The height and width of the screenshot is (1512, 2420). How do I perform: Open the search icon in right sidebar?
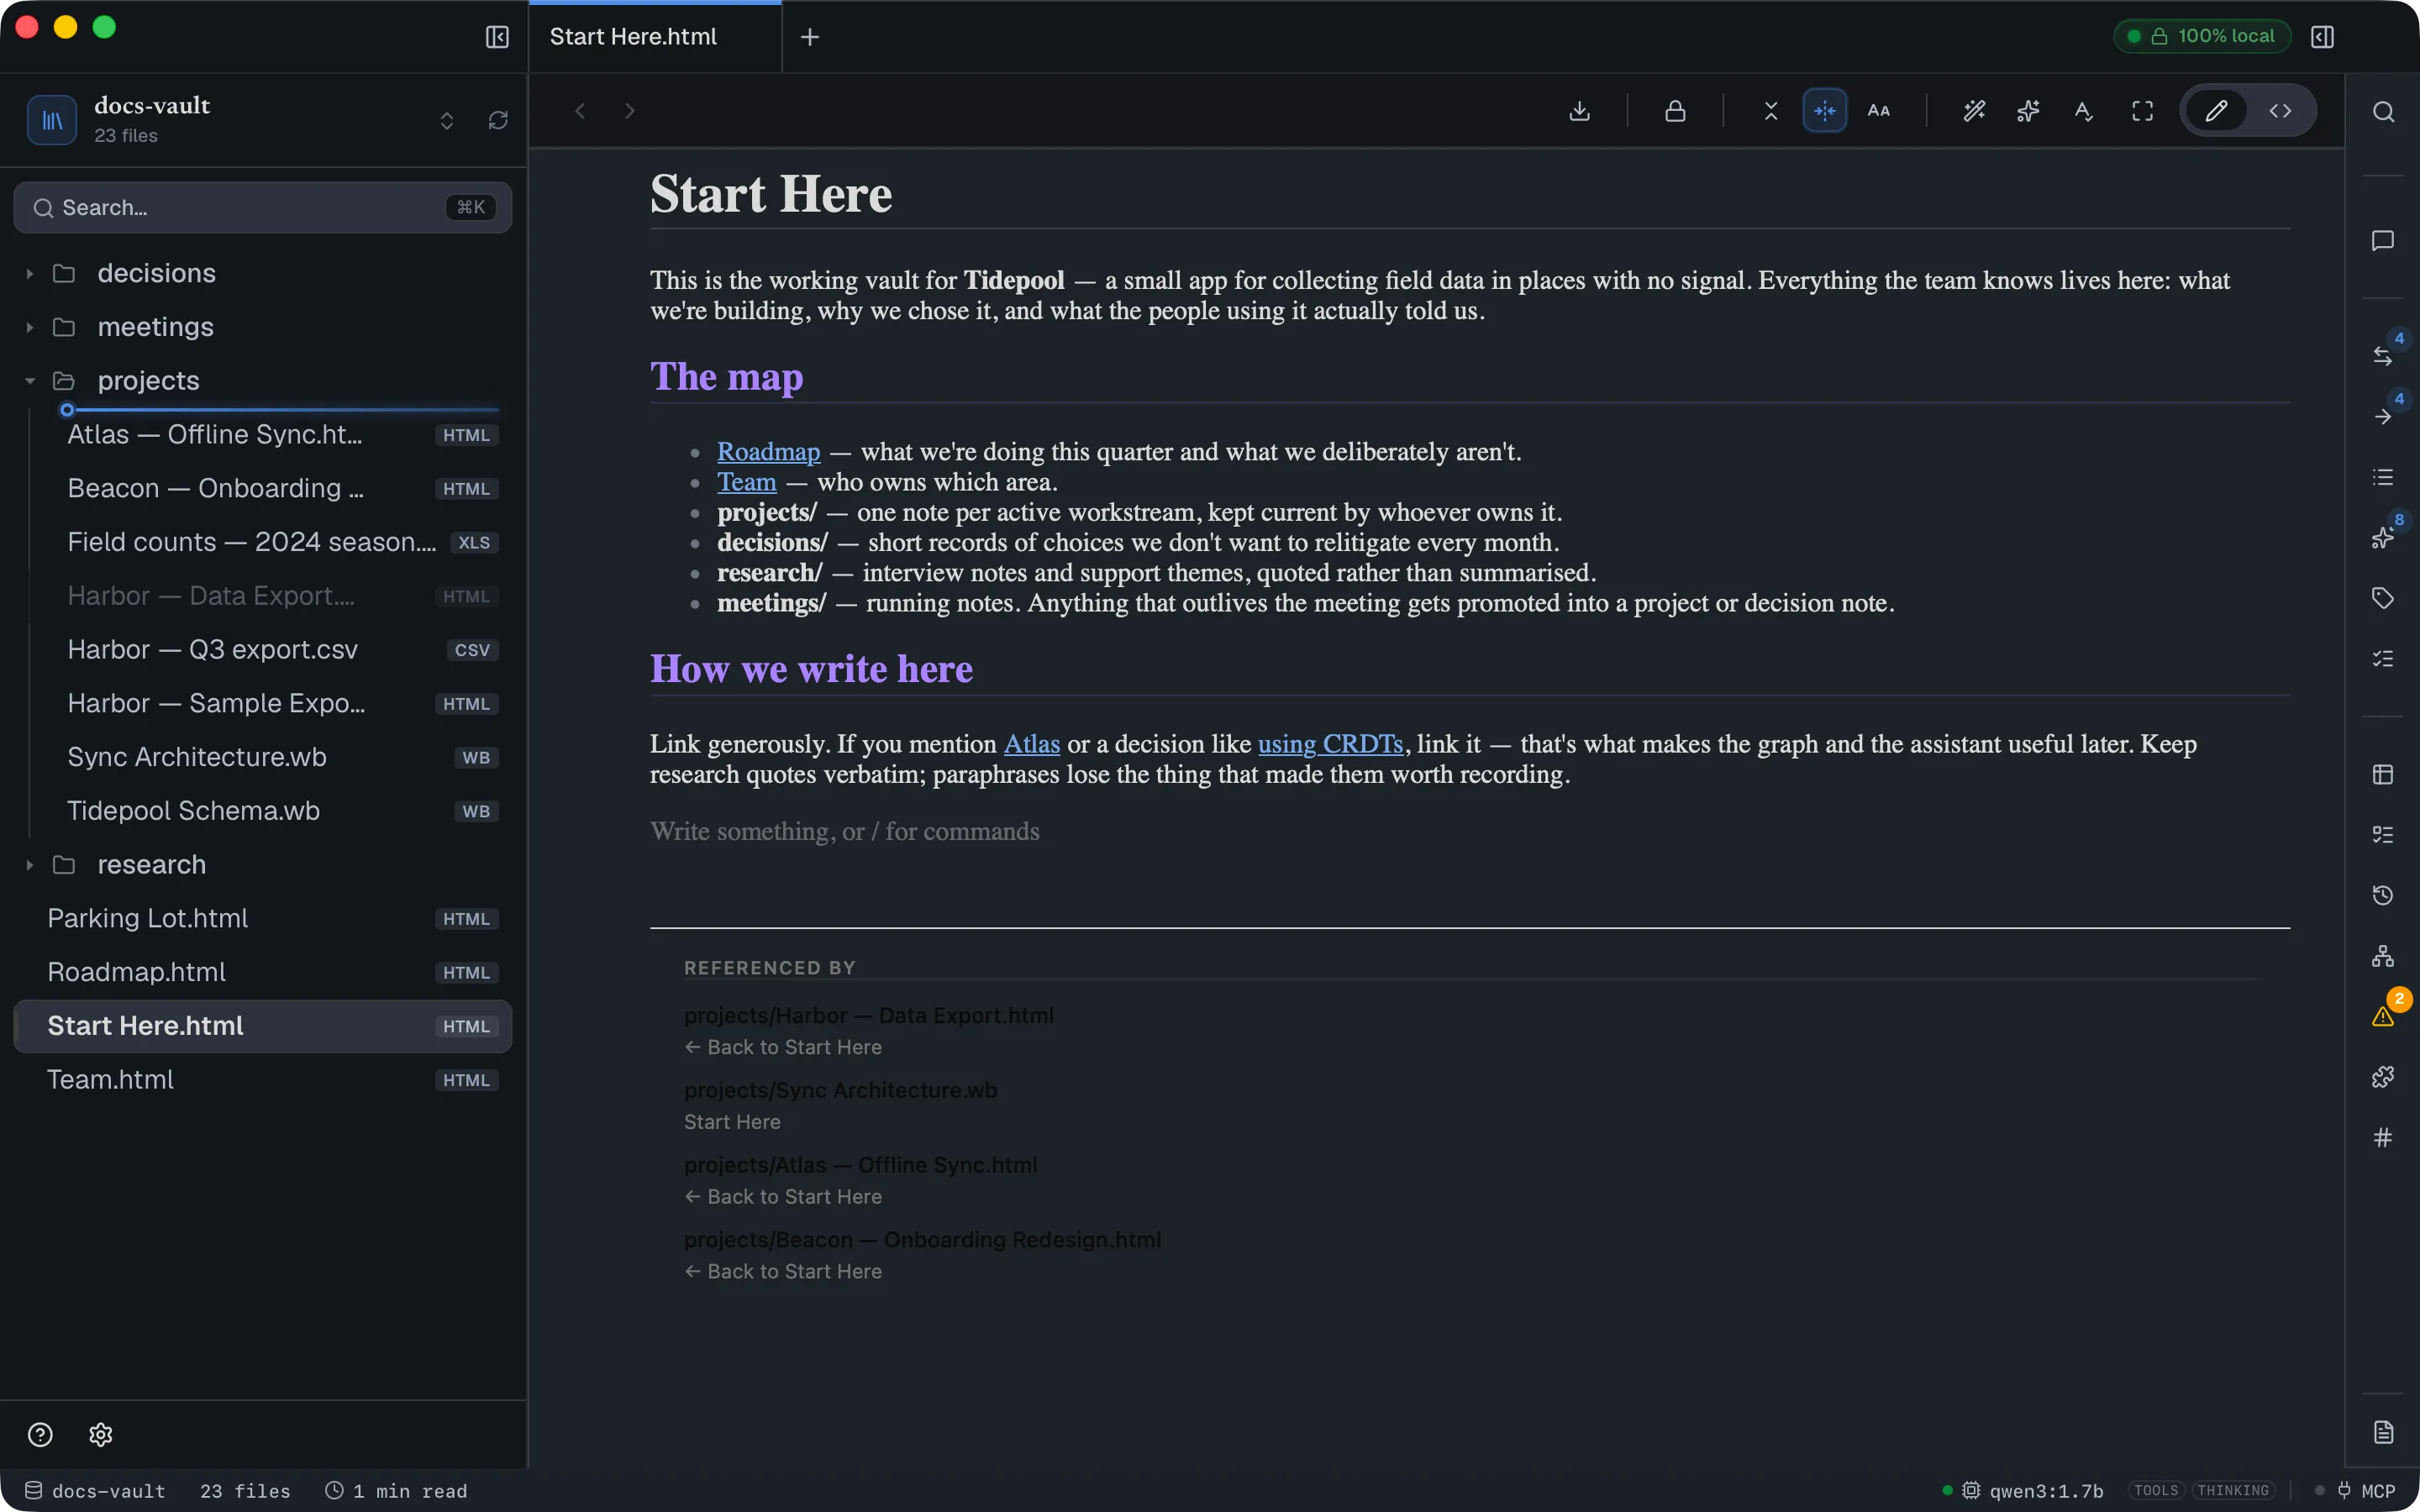click(x=2383, y=111)
